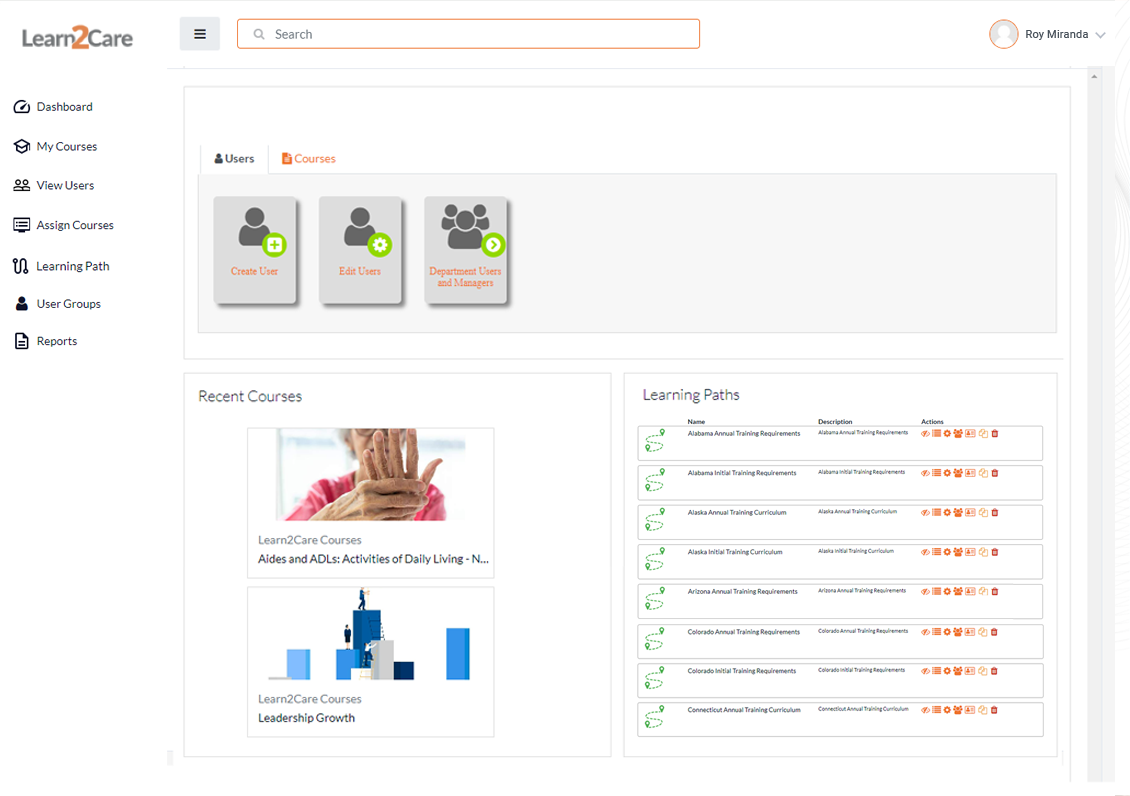
Task: Toggle visibility of Colorado Annual Training Requirements
Action: [925, 632]
